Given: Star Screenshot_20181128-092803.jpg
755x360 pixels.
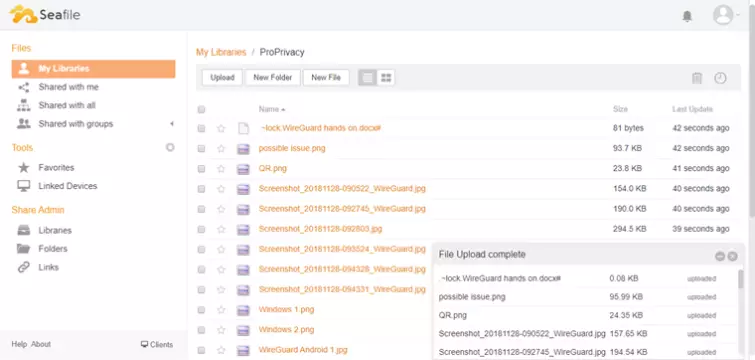Looking at the screenshot, I should (x=221, y=230).
